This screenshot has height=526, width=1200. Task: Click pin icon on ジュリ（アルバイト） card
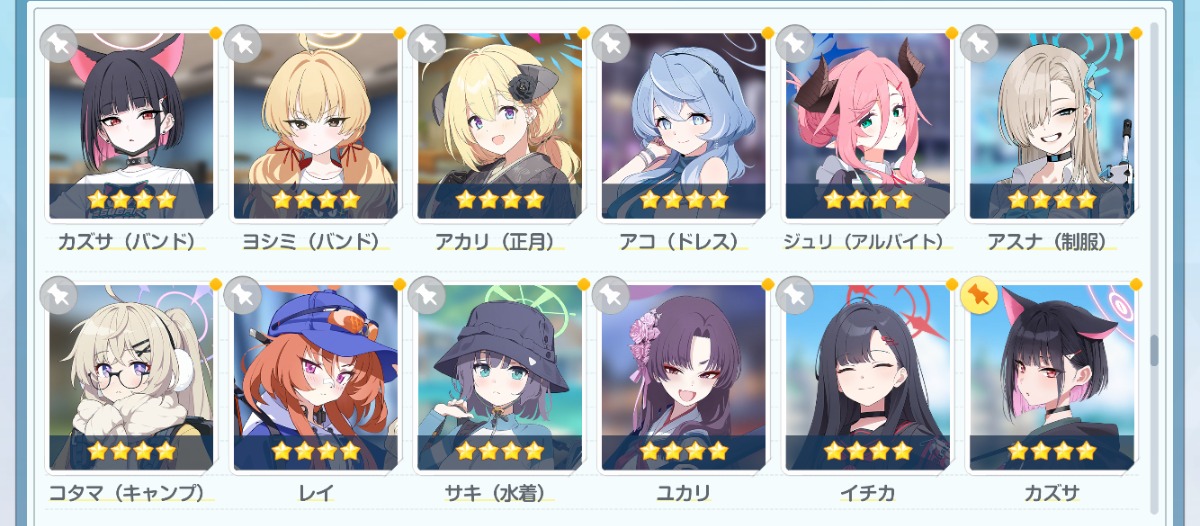click(794, 43)
